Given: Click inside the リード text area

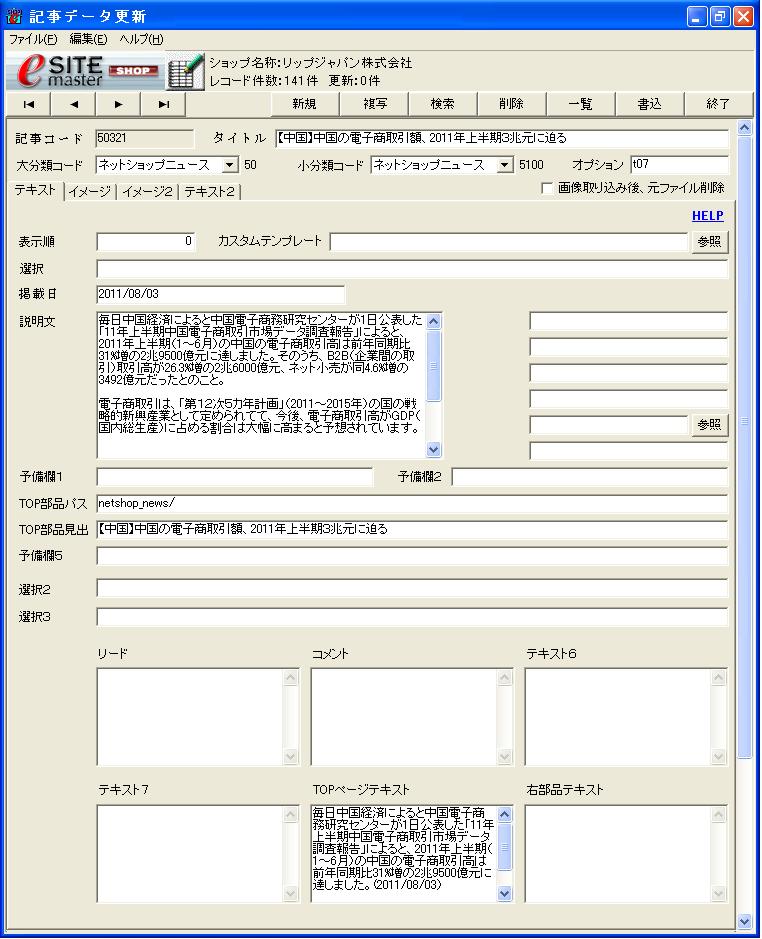Looking at the screenshot, I should tap(190, 717).
